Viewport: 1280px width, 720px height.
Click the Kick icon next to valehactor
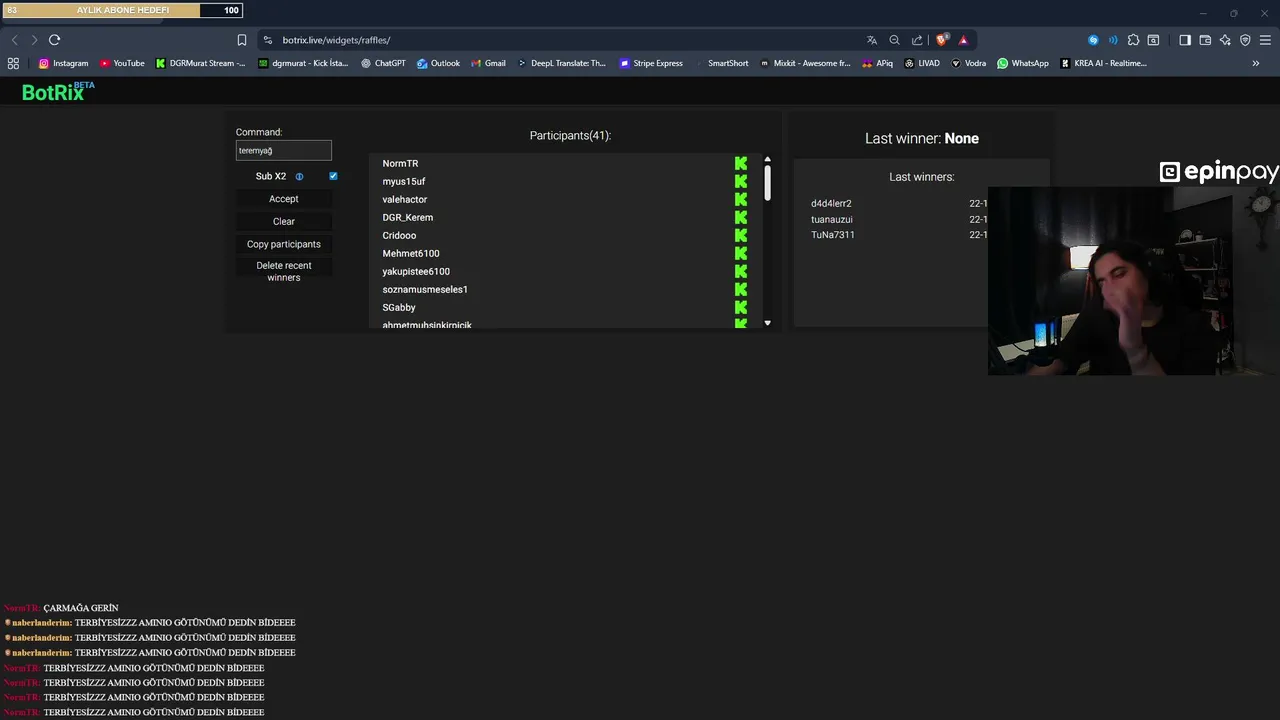point(741,199)
